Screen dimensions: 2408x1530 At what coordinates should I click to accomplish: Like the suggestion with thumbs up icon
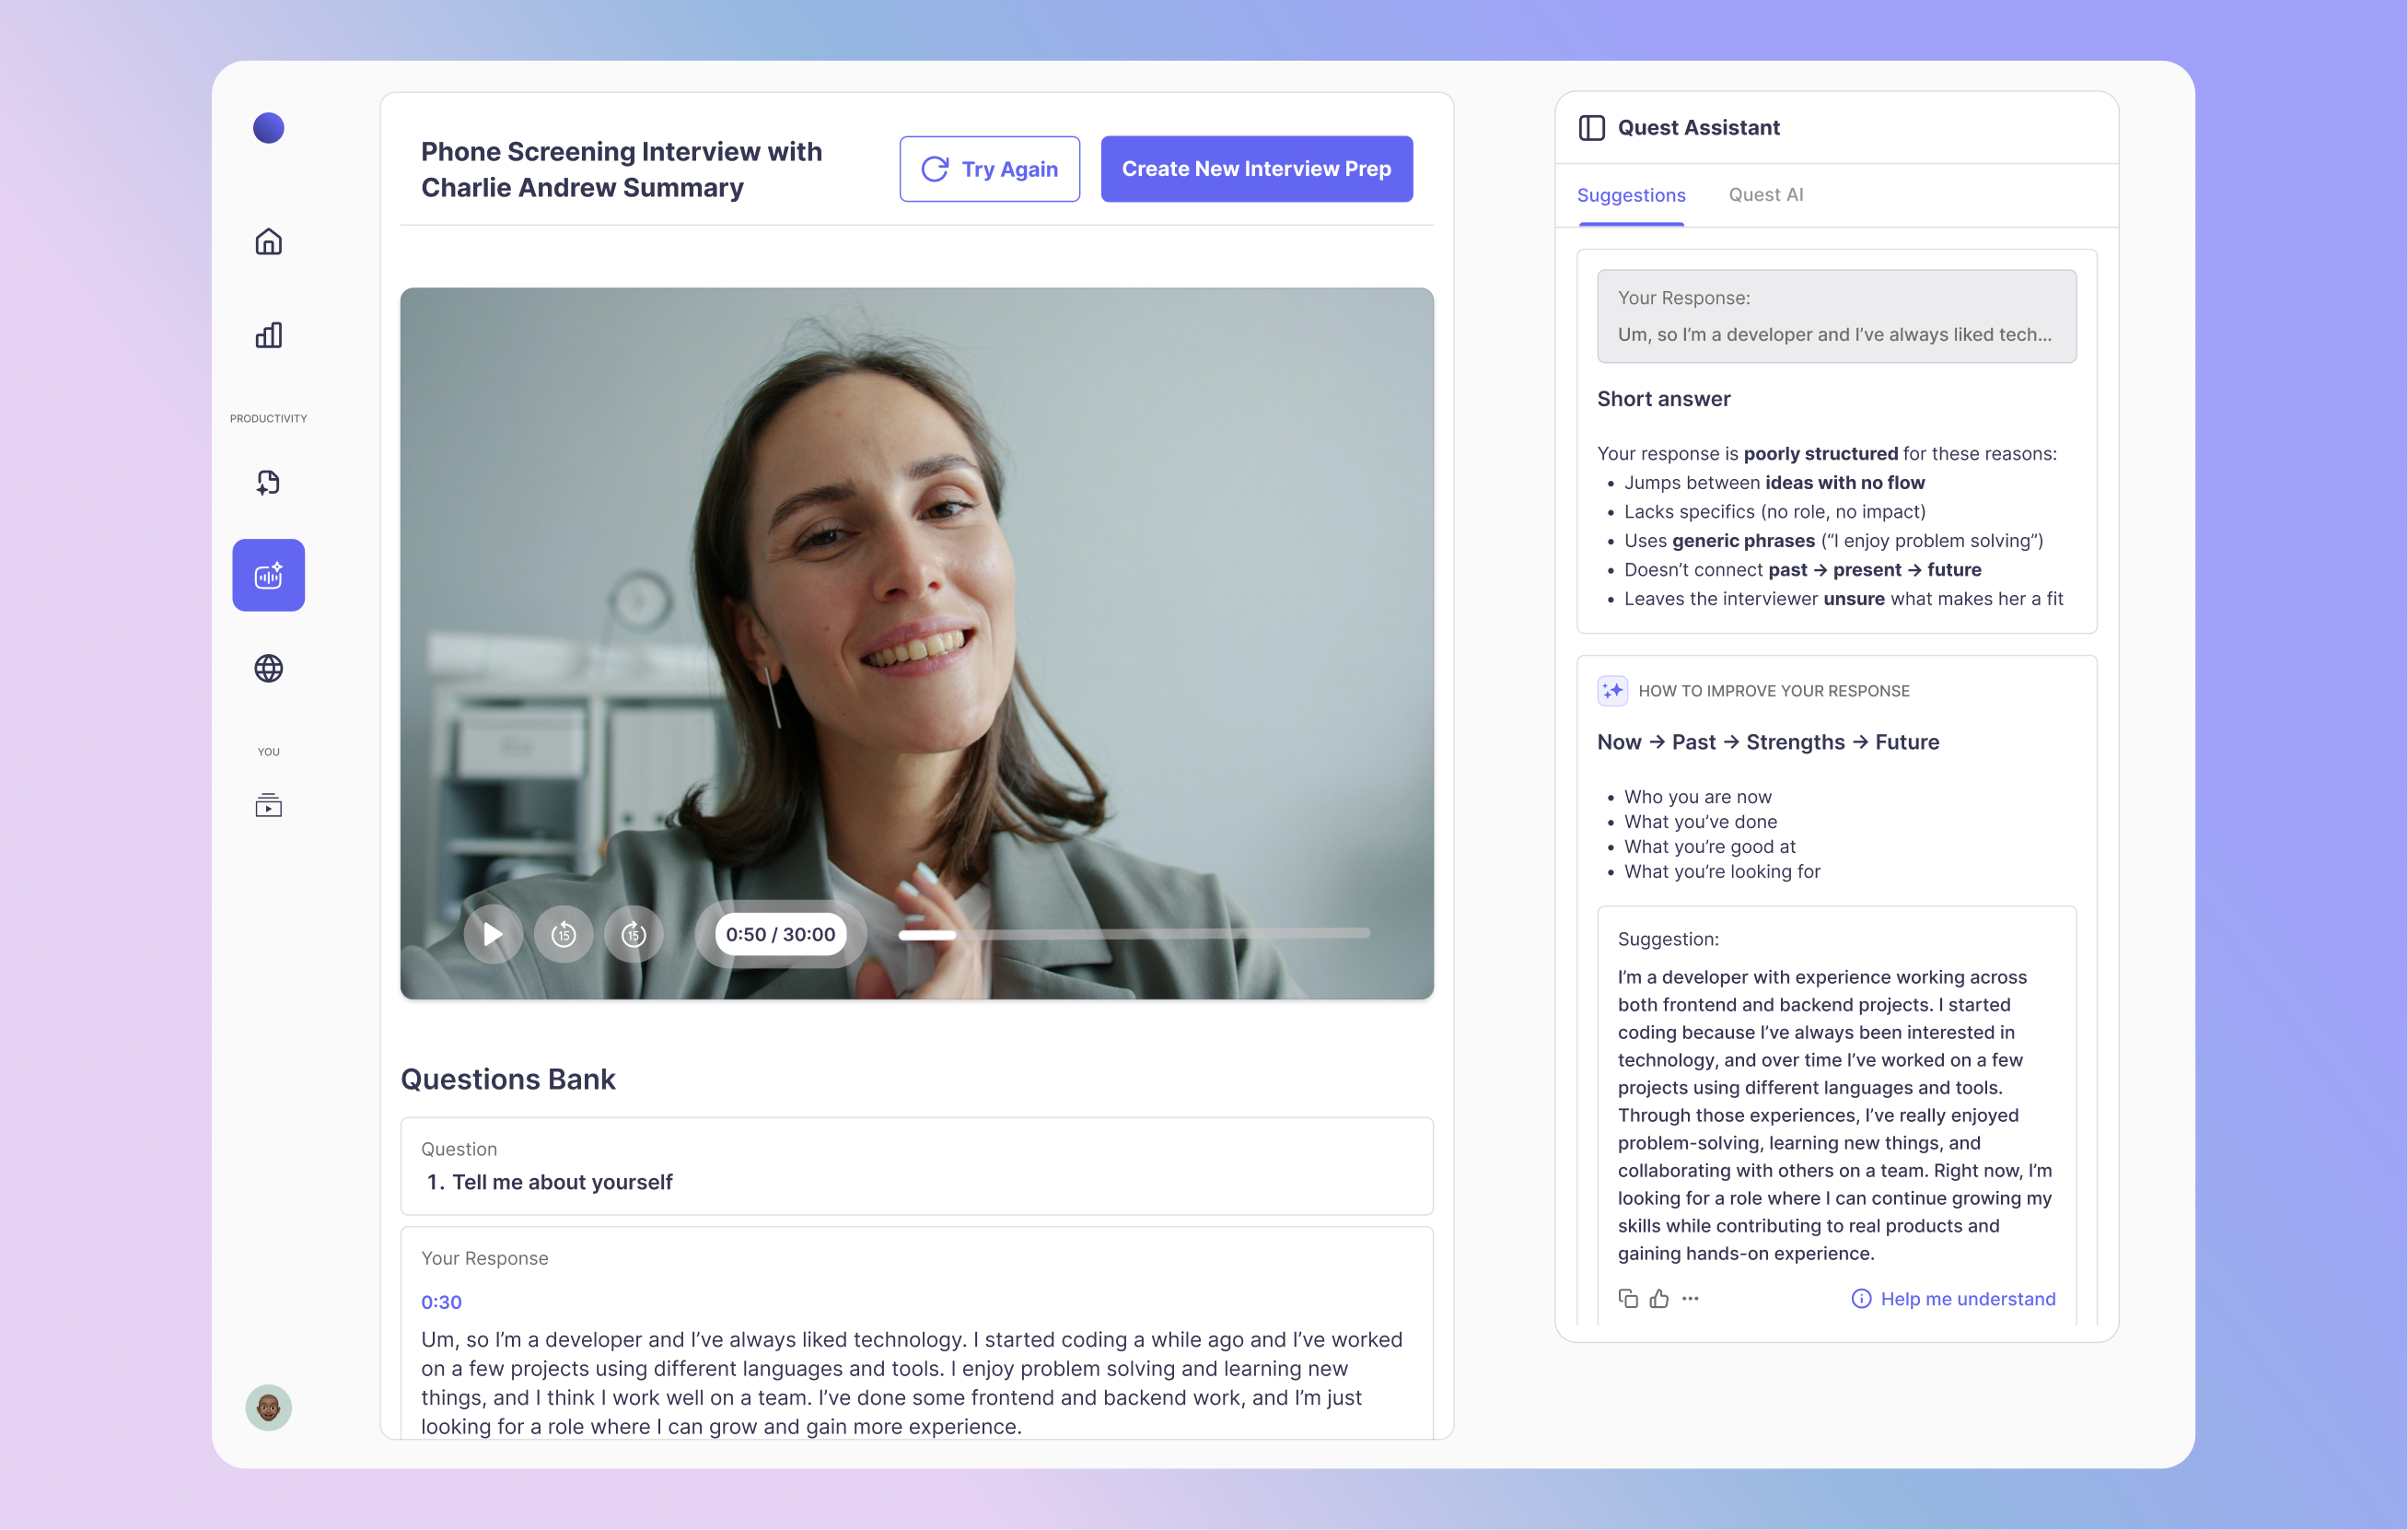pyautogui.click(x=1659, y=1298)
